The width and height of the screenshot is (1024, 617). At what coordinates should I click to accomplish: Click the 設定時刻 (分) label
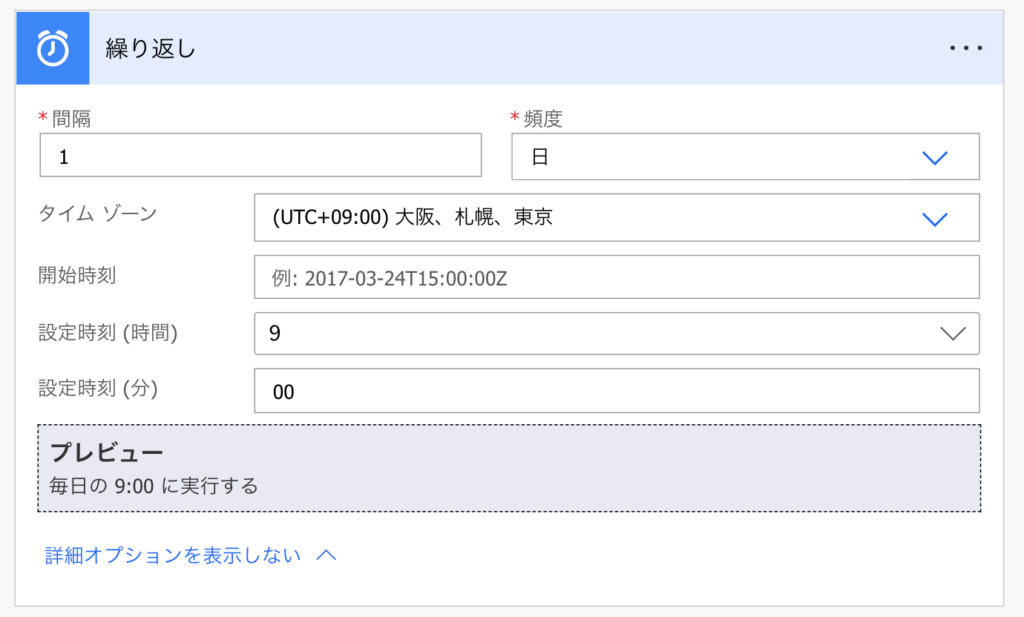[98, 388]
